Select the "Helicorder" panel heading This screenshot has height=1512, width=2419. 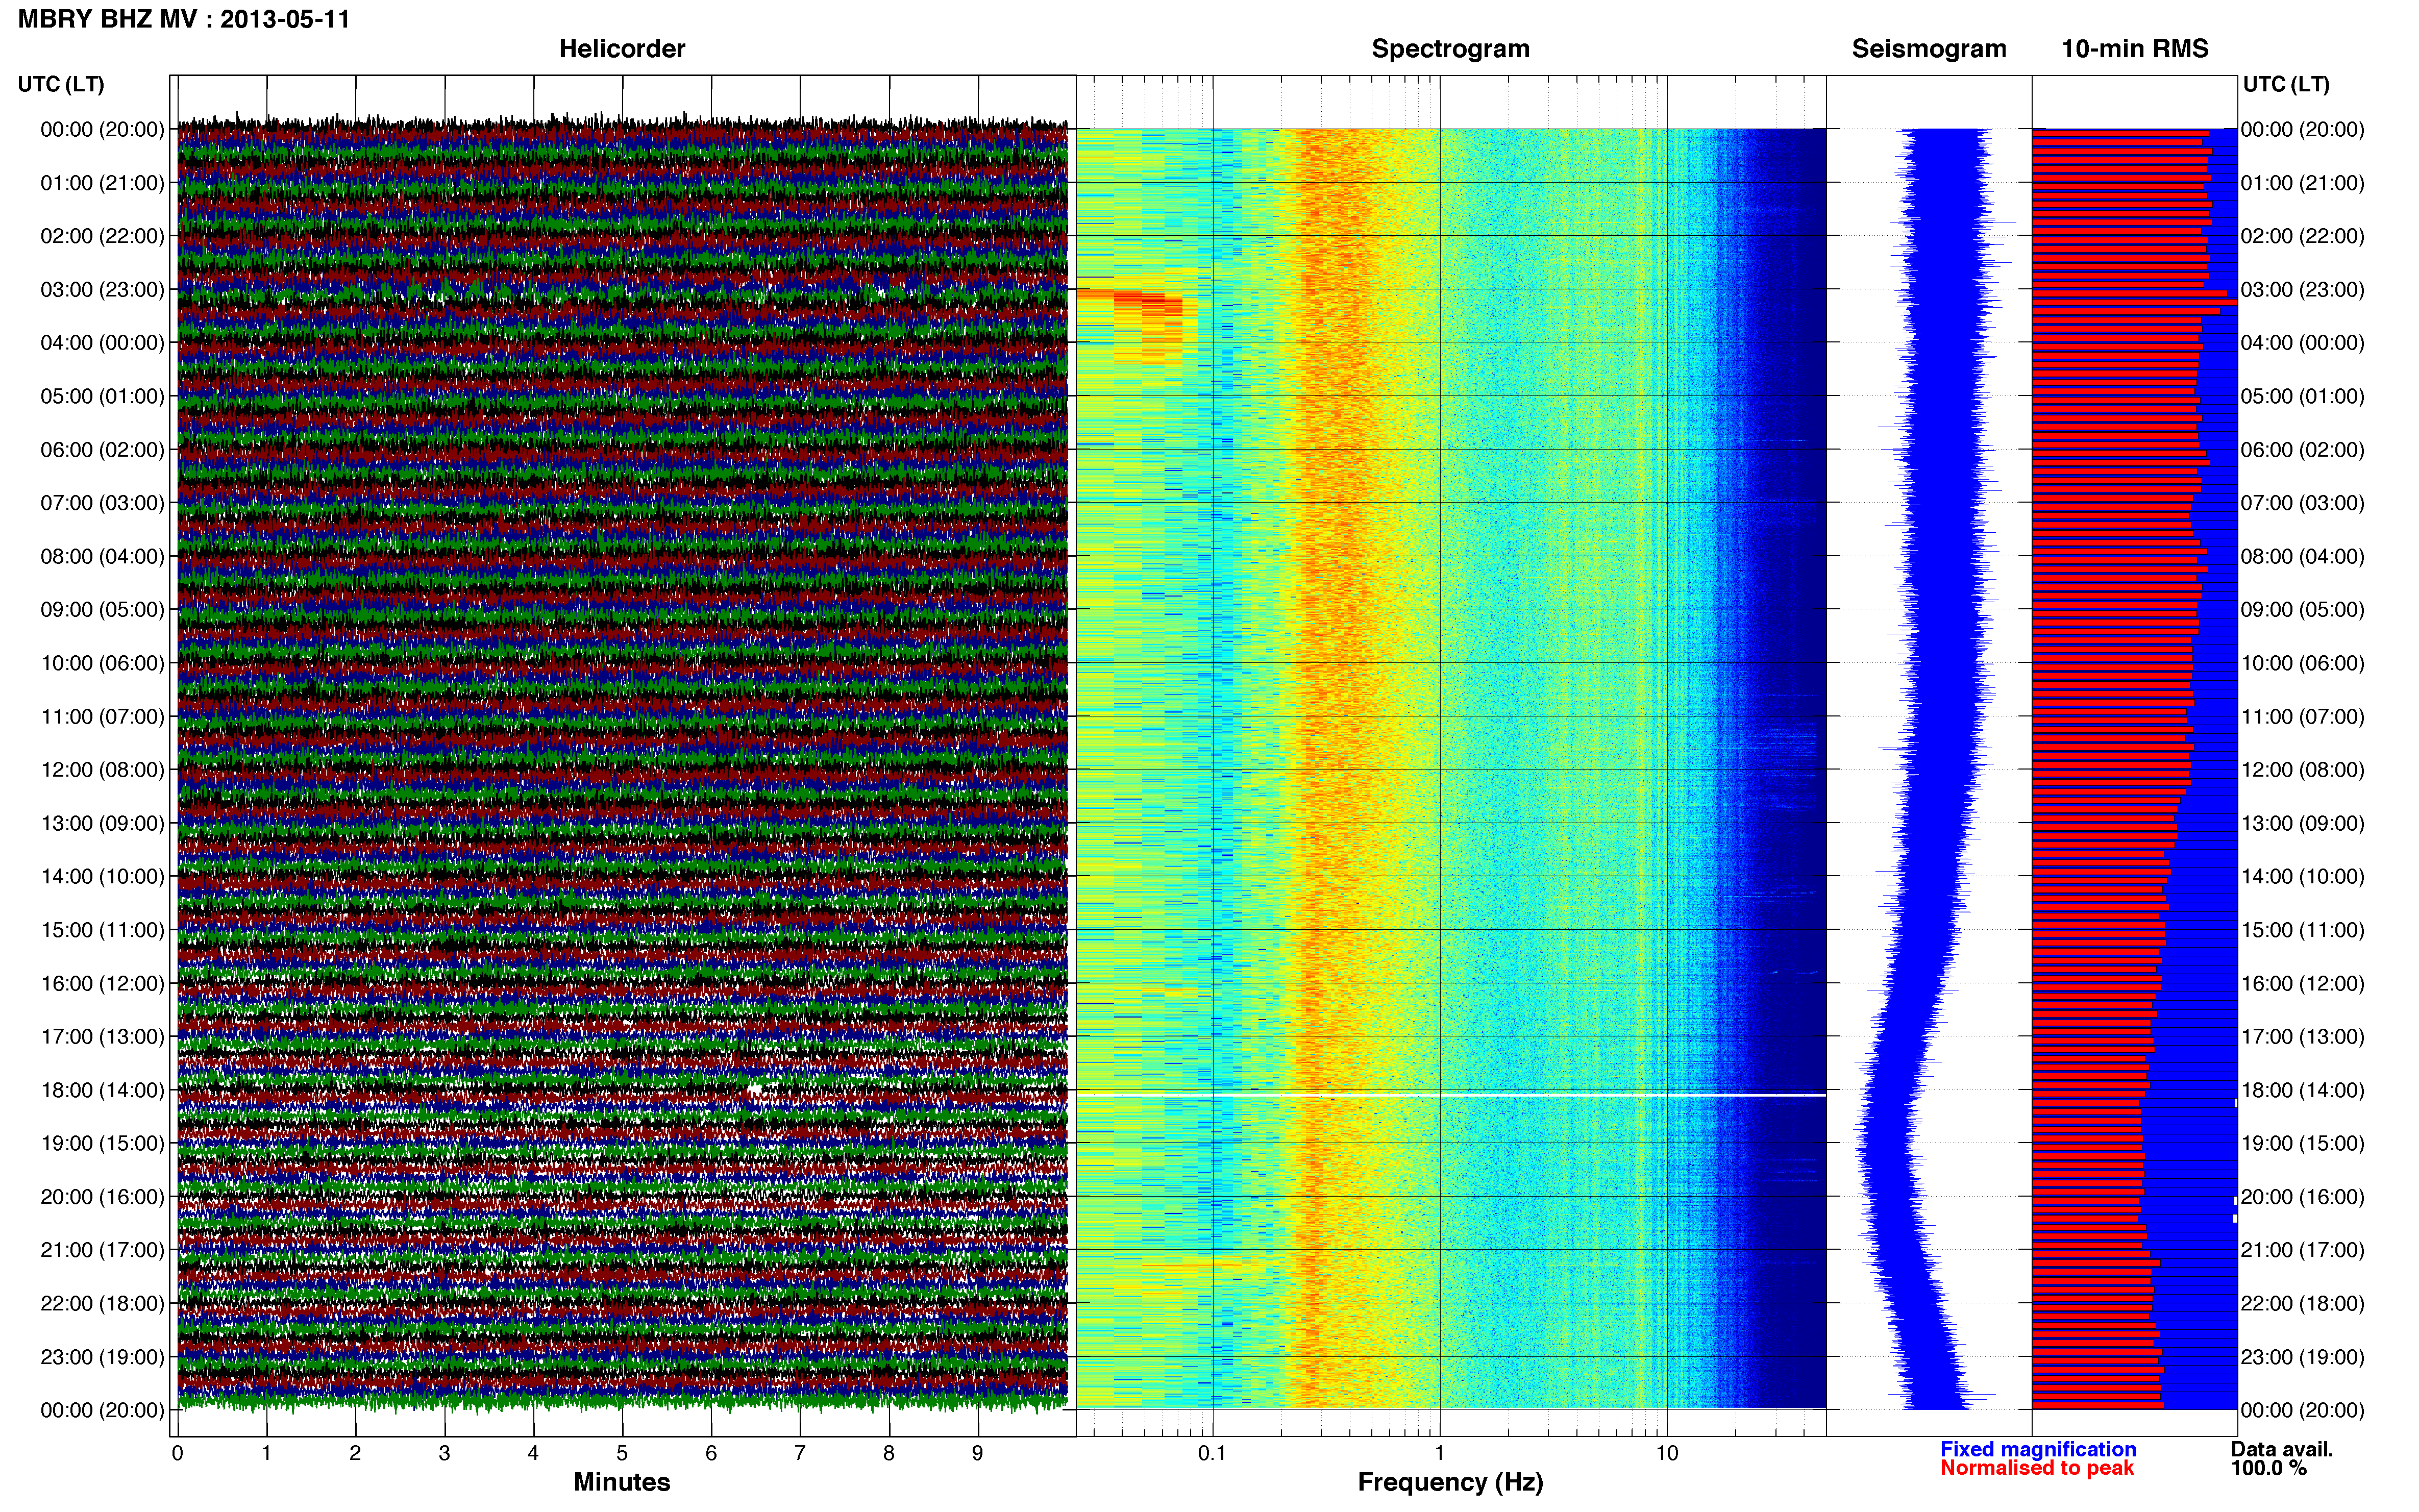(622, 49)
